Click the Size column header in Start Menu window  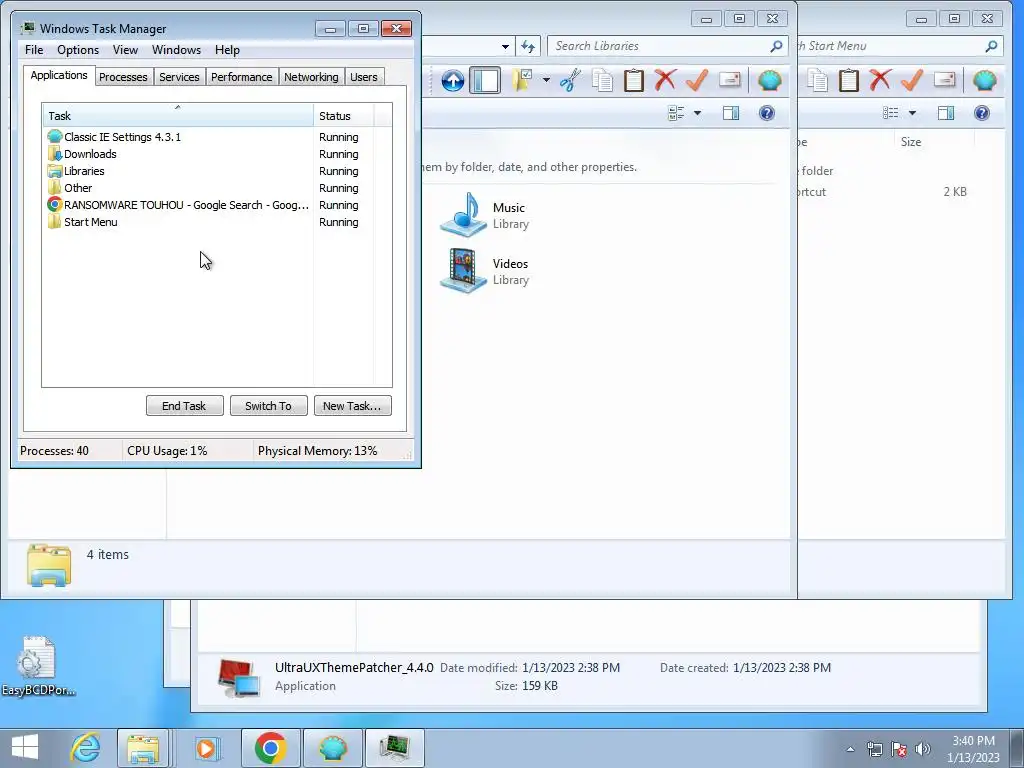point(934,142)
